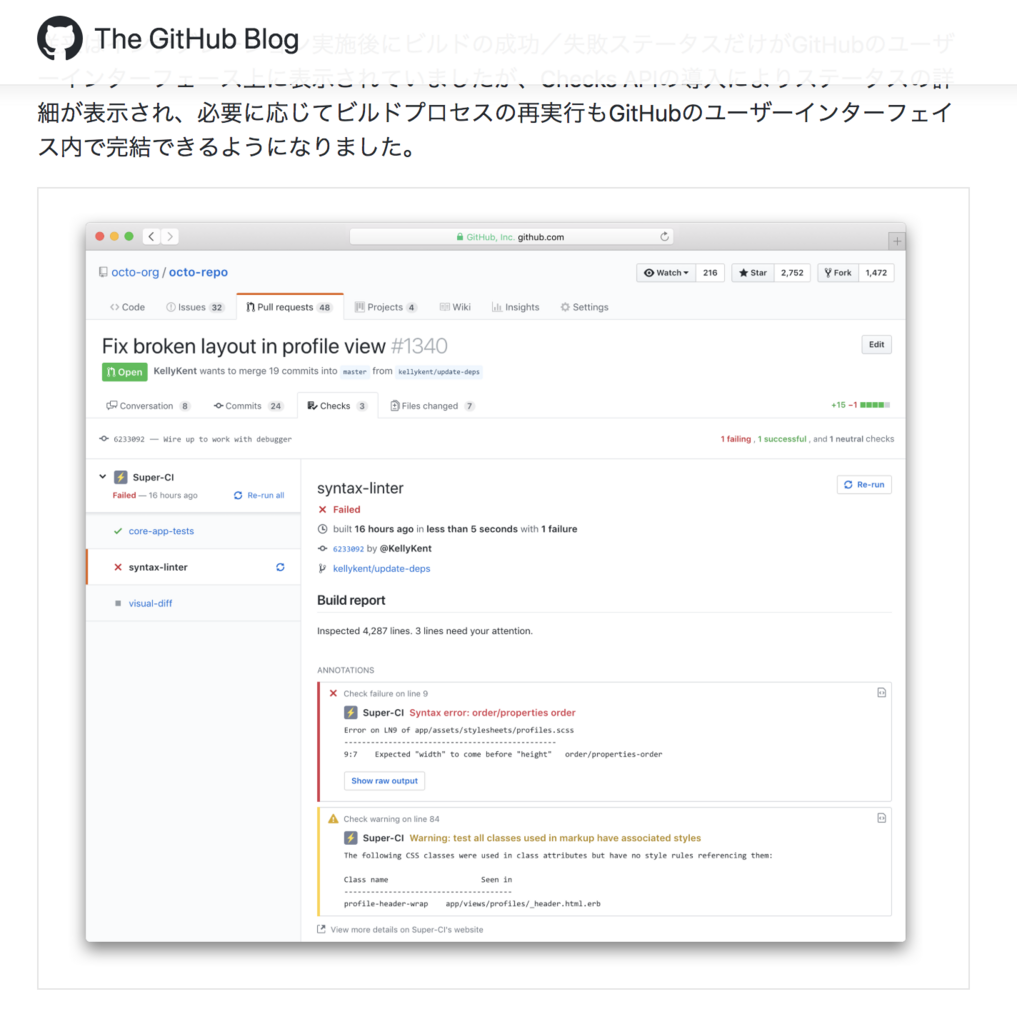Click the 1 successful checks summary text
The width and height of the screenshot is (1017, 1024).
click(x=782, y=439)
